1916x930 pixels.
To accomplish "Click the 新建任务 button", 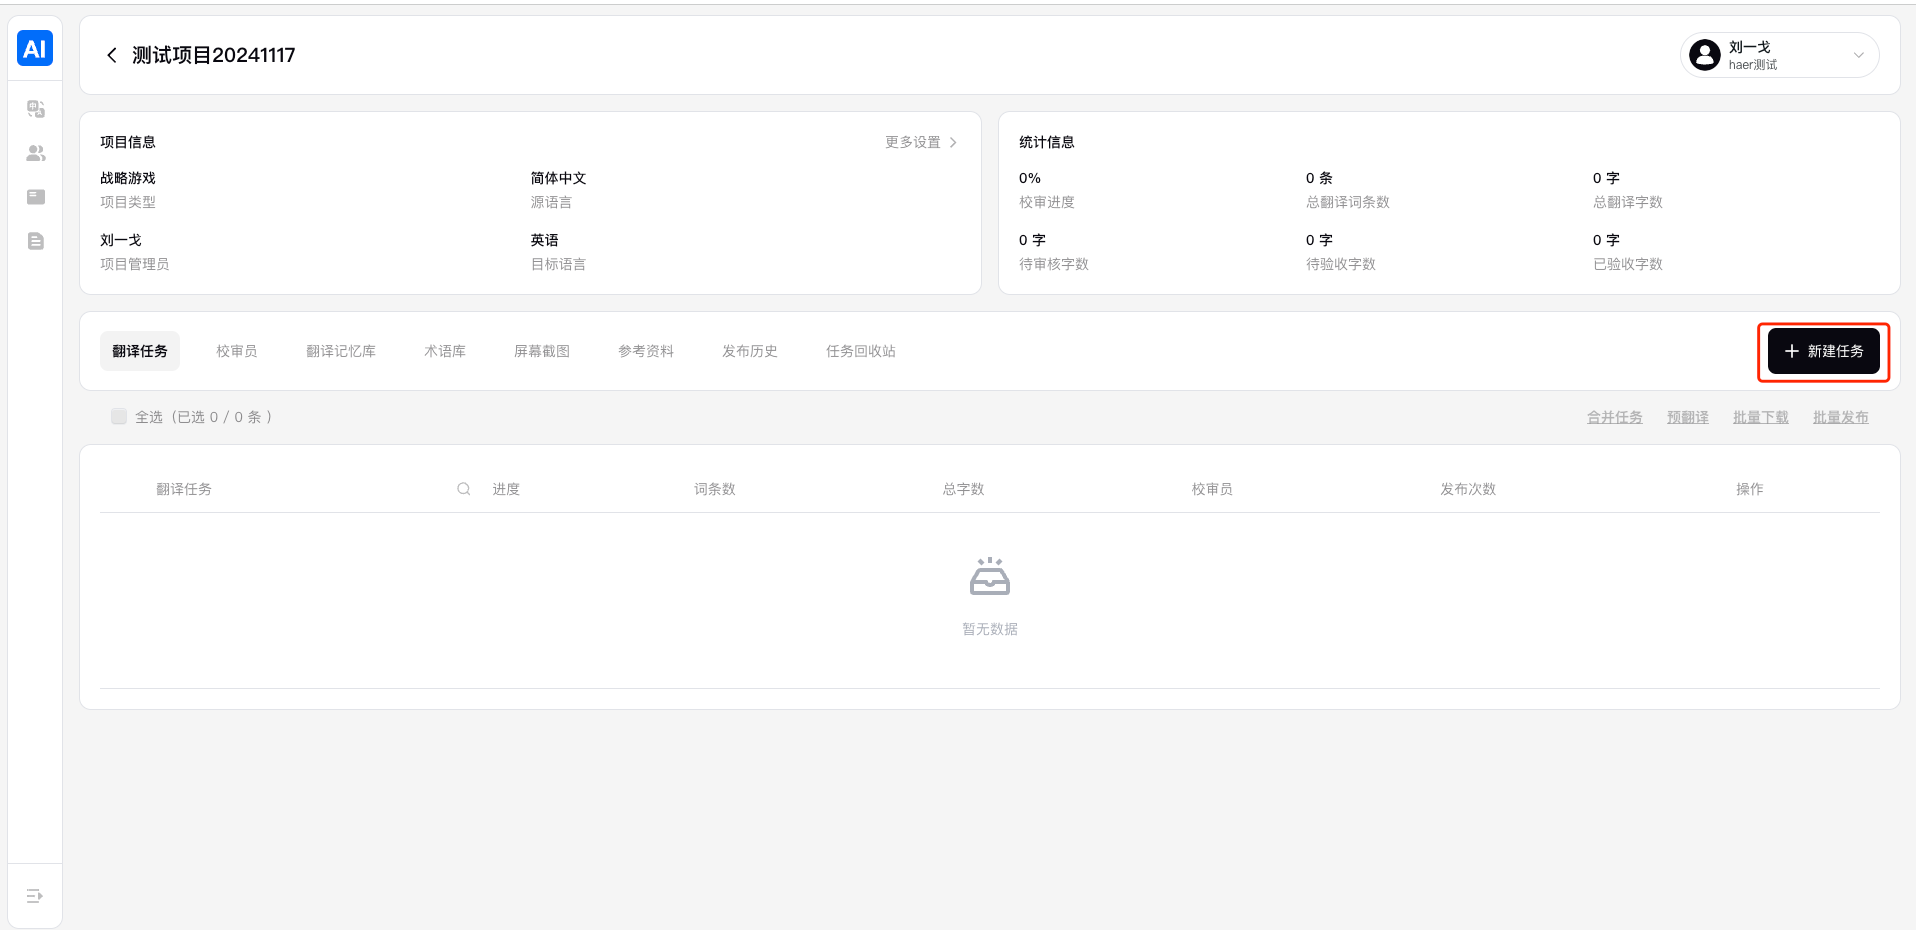I will (1823, 351).
